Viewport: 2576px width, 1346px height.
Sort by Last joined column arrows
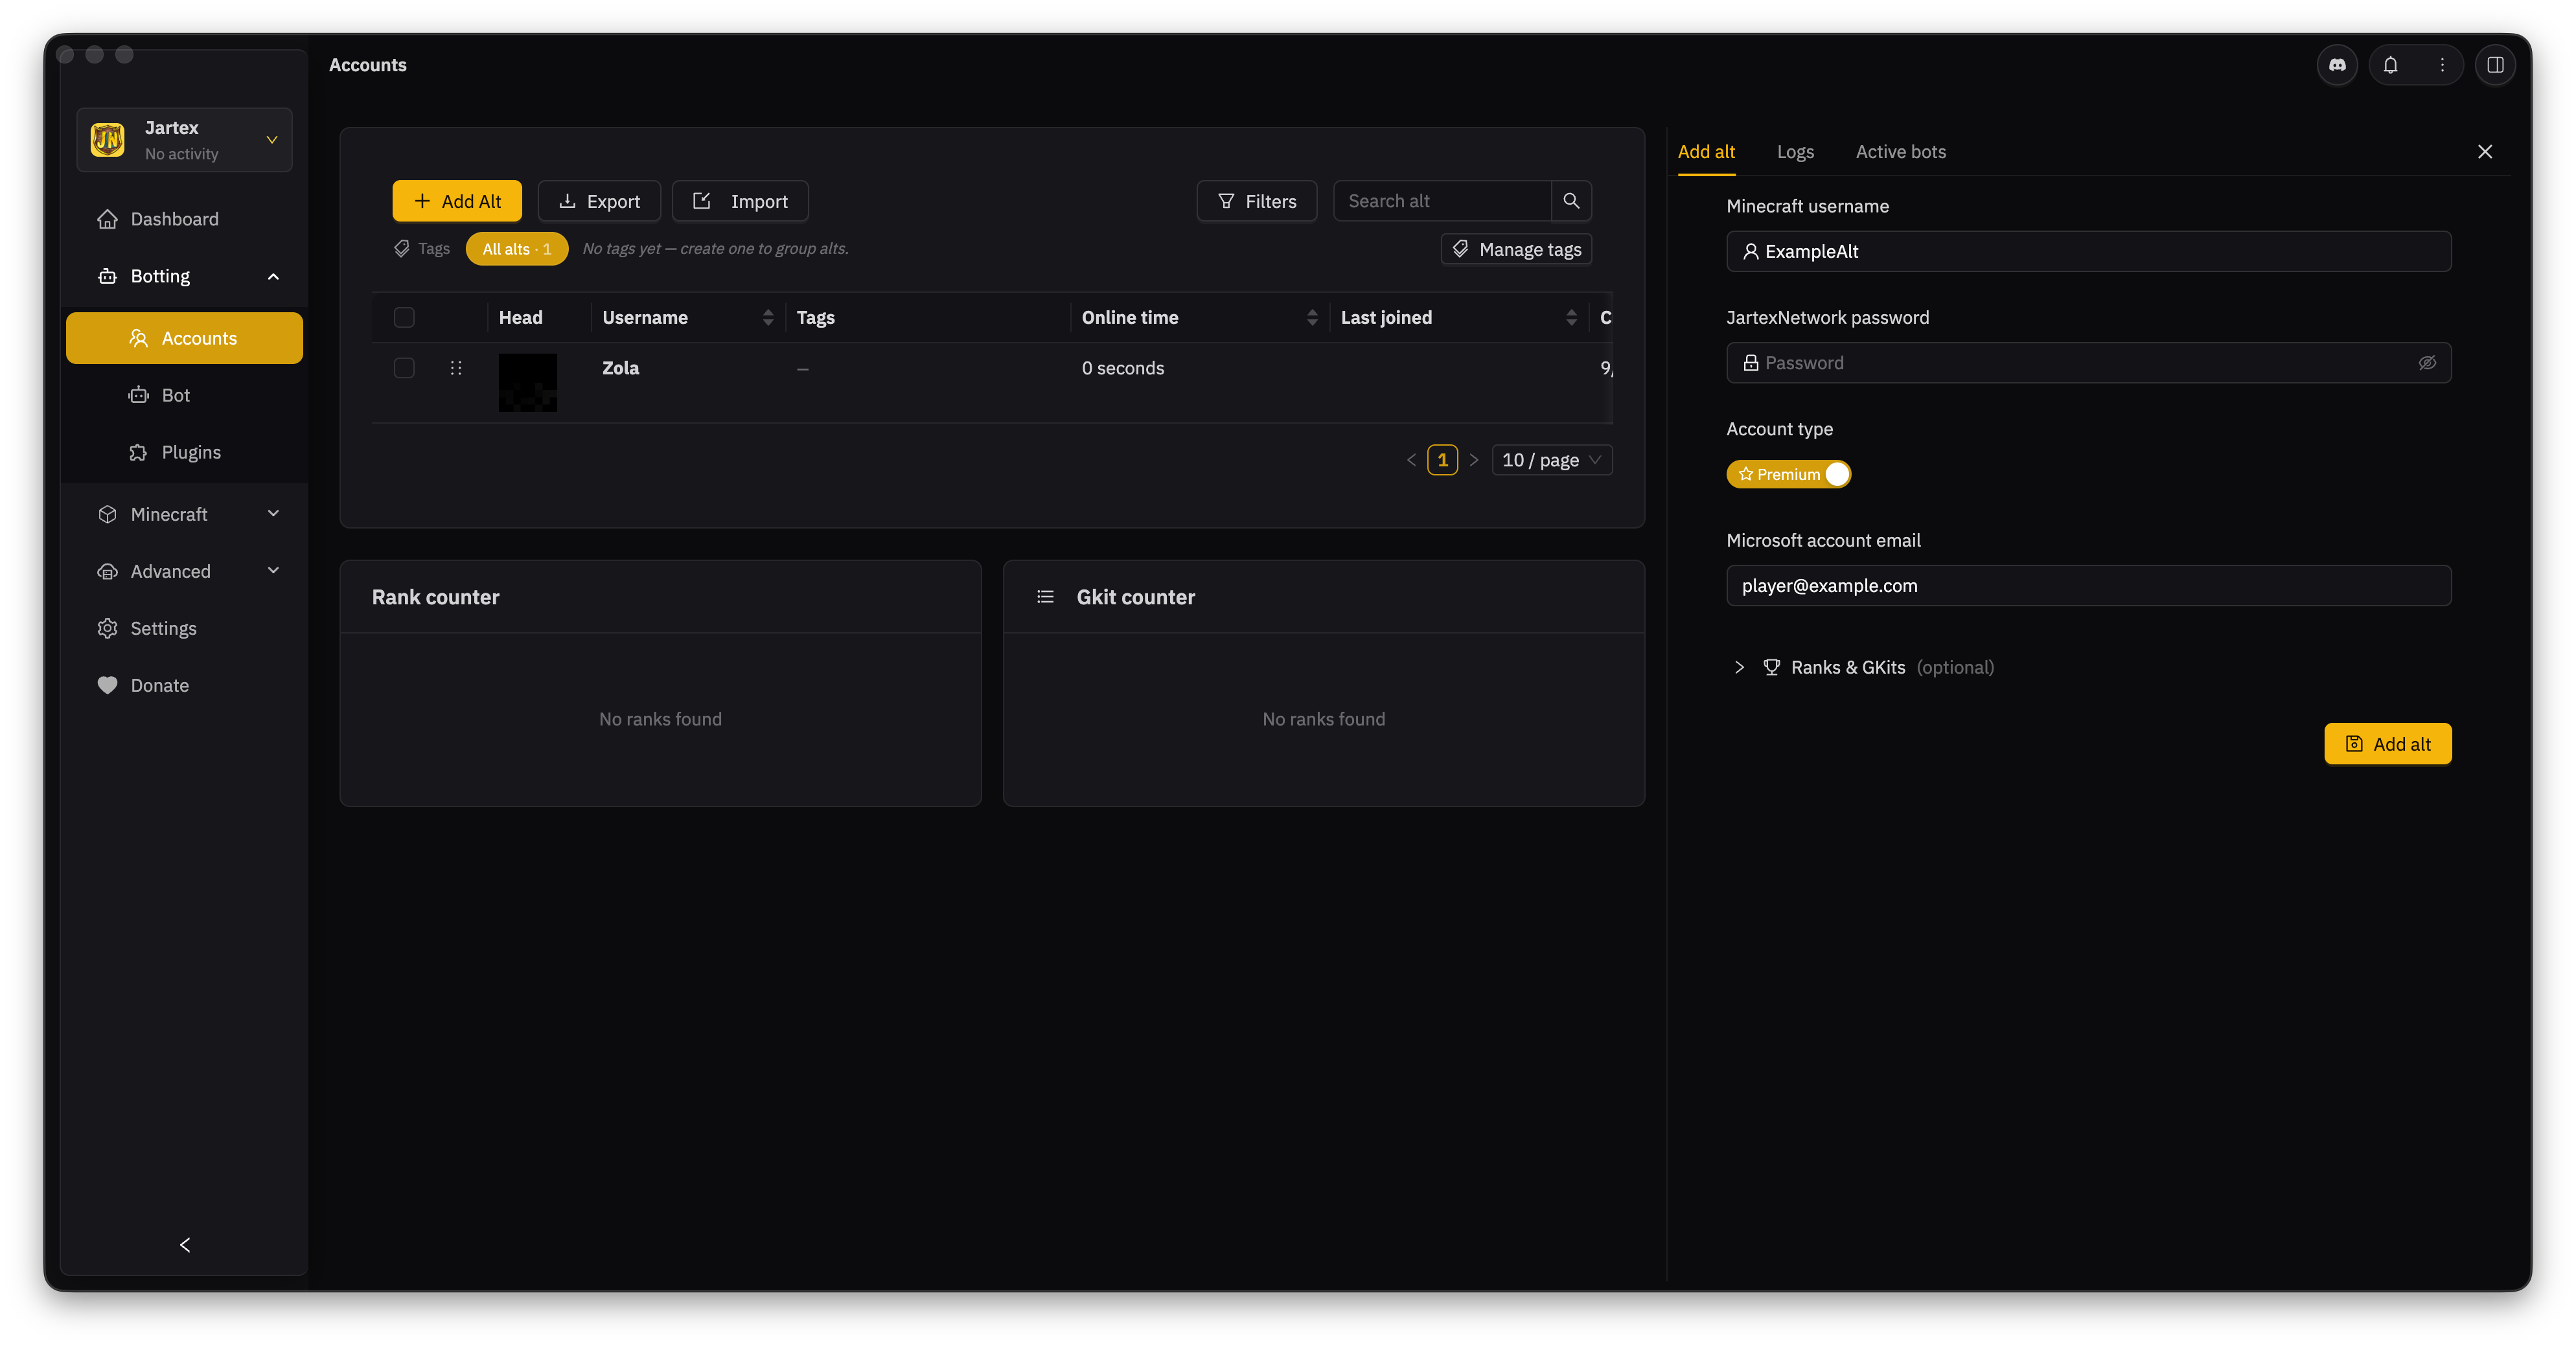click(x=1571, y=317)
